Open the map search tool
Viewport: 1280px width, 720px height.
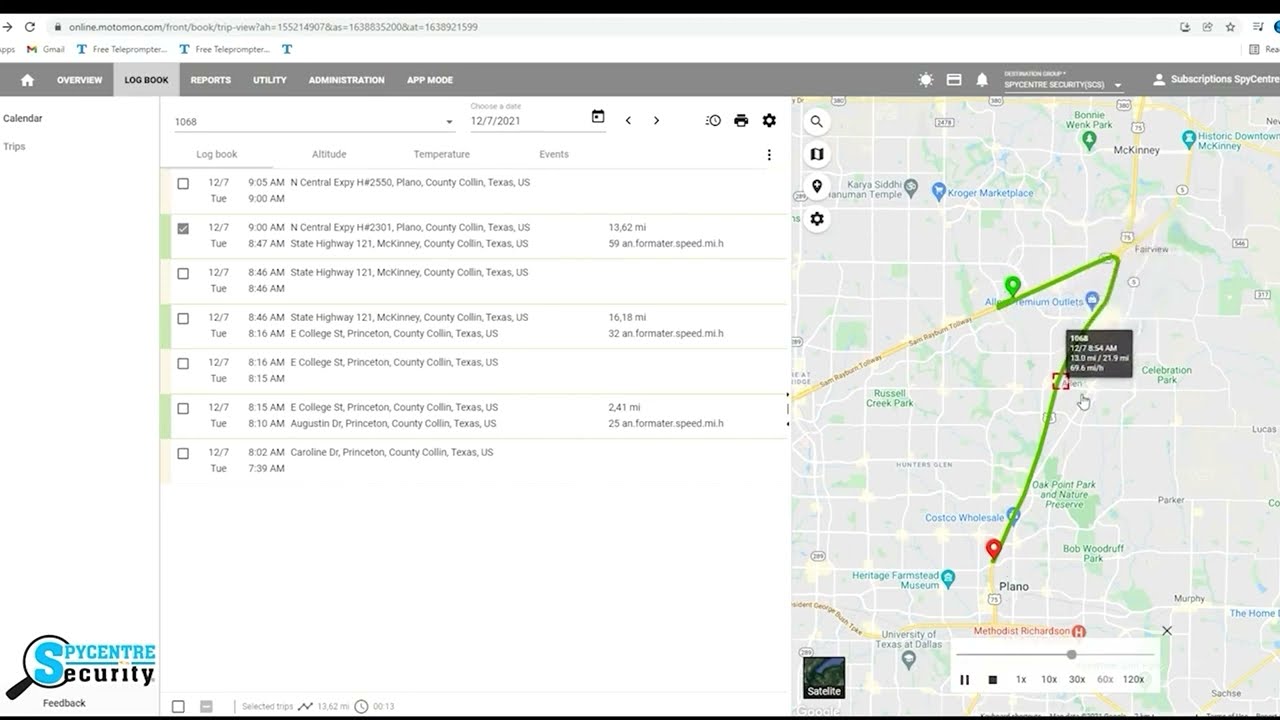[817, 122]
